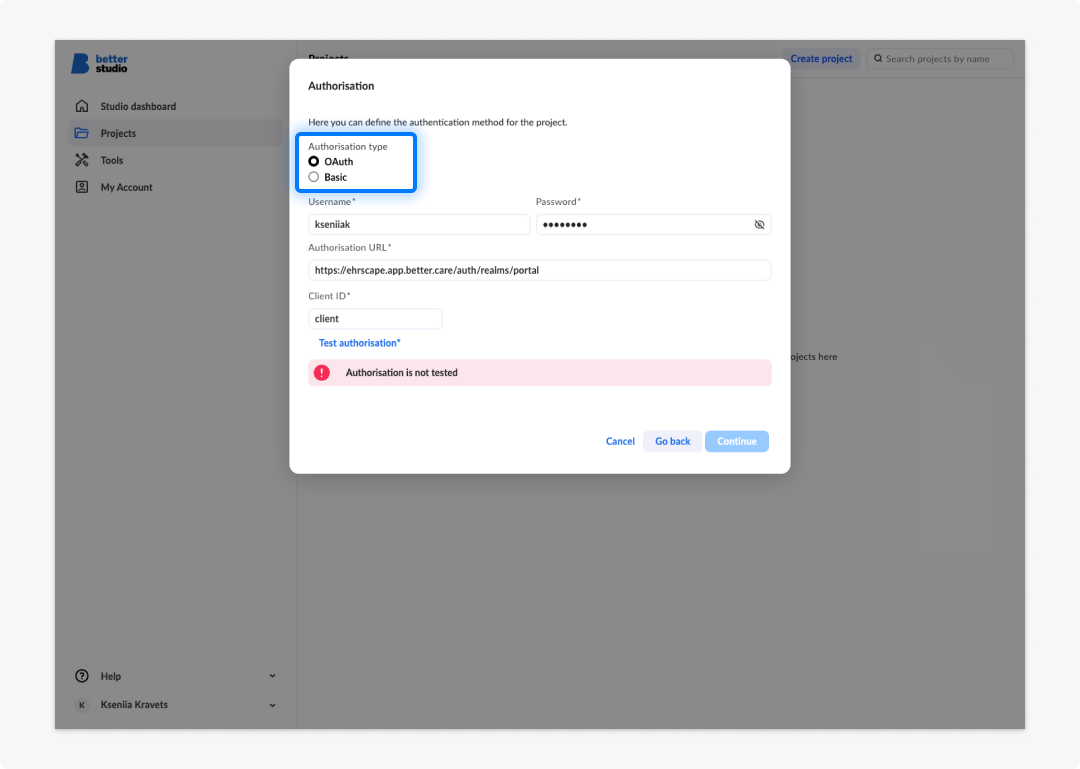
Task: Expand the Kseniia Kravets user chevron
Action: tap(273, 705)
